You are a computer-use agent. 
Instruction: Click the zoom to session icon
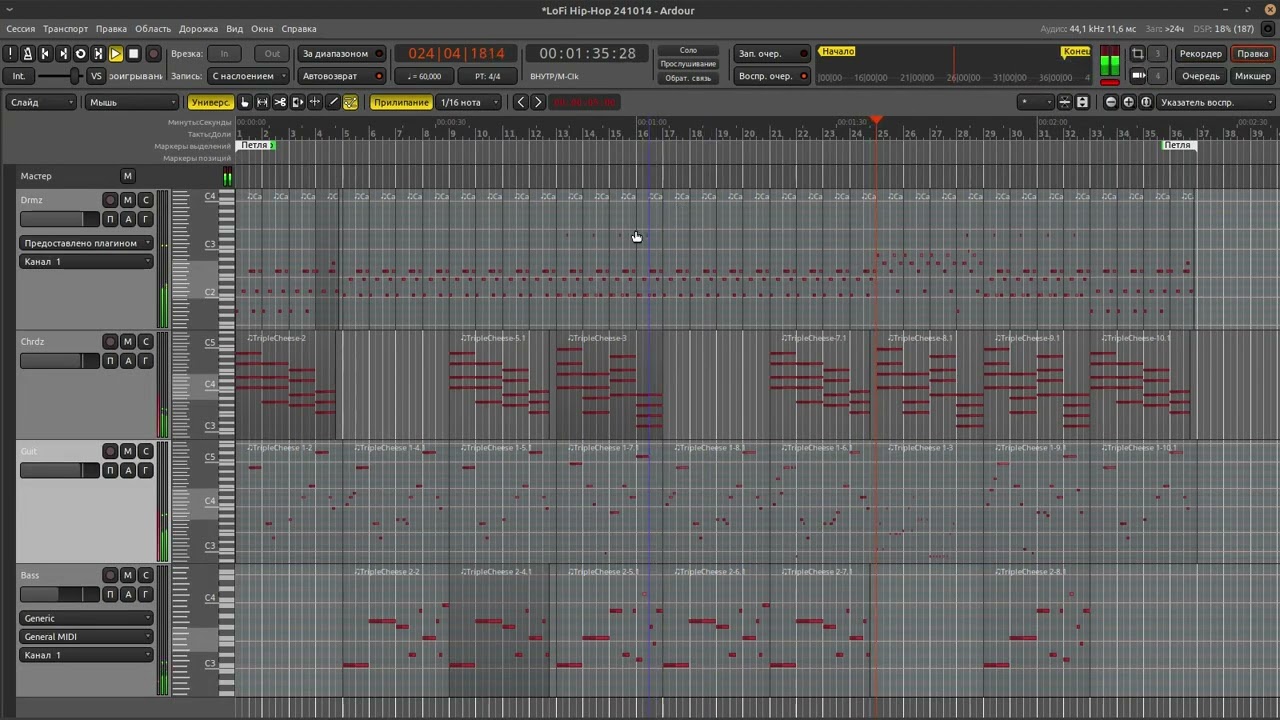click(x=1146, y=102)
